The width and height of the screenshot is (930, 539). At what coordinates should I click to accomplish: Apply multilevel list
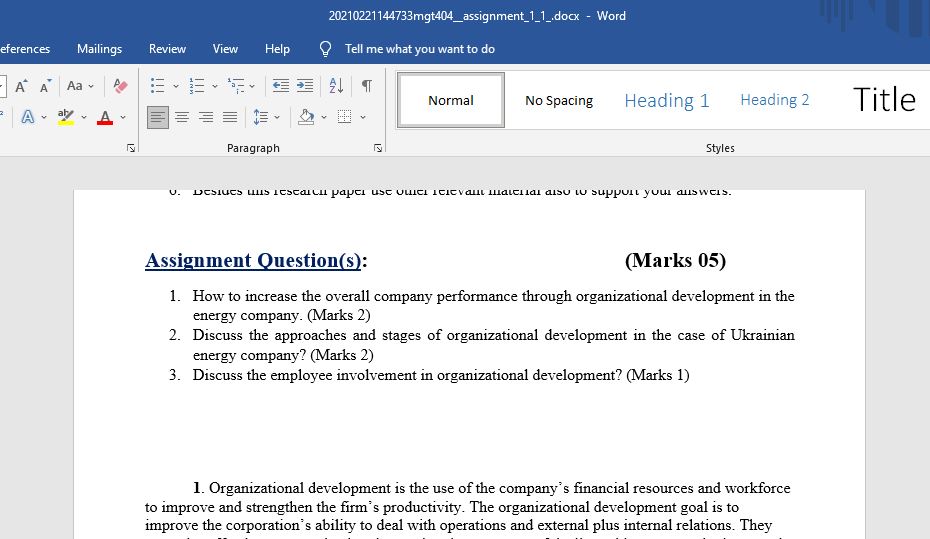235,86
